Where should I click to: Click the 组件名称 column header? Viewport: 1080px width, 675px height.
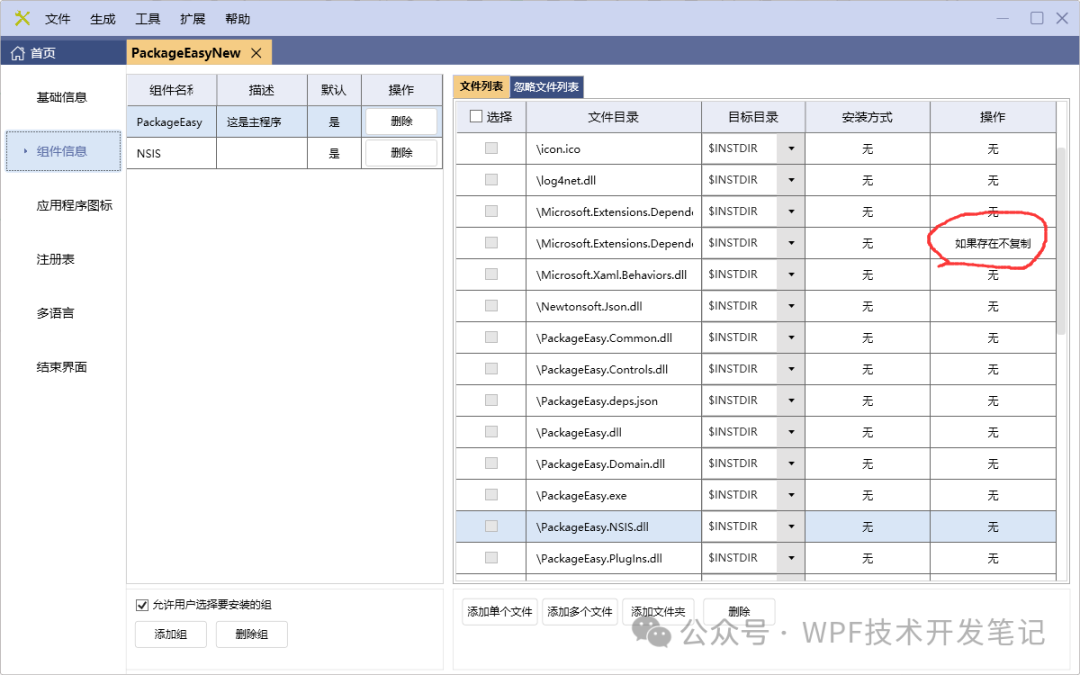point(172,90)
